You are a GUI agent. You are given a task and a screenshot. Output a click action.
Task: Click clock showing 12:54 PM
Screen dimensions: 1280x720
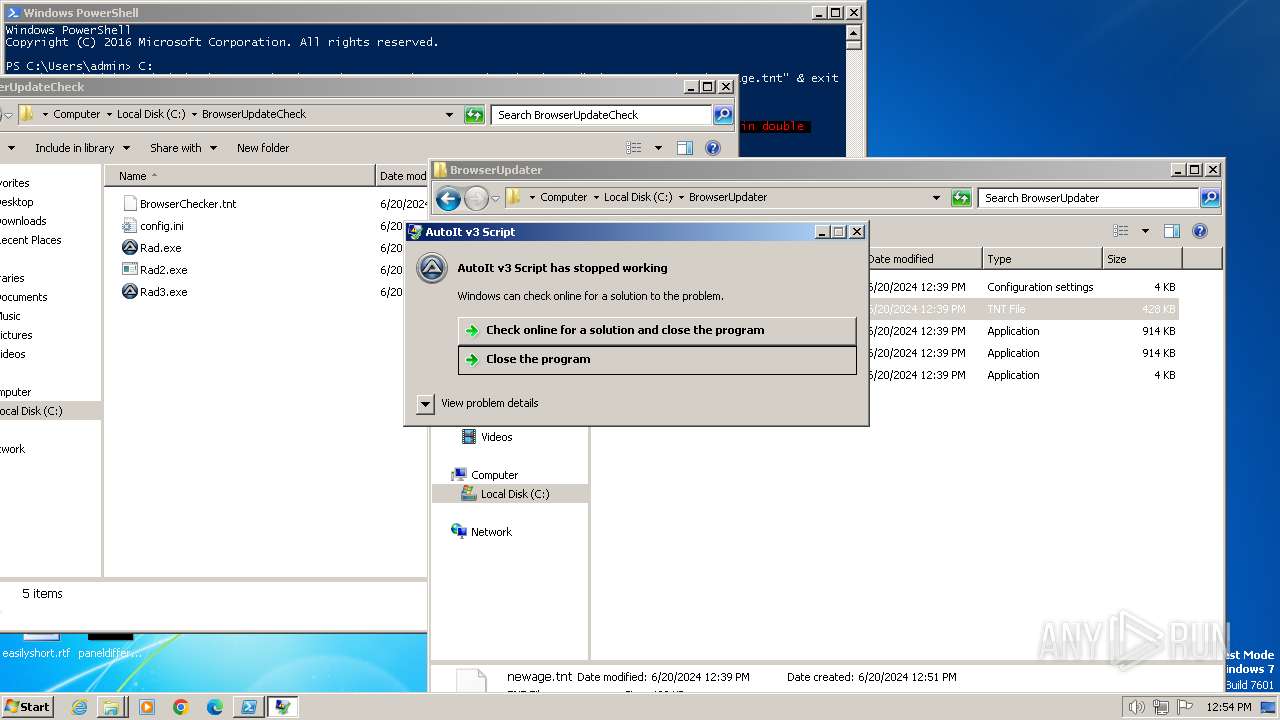[x=1228, y=707]
